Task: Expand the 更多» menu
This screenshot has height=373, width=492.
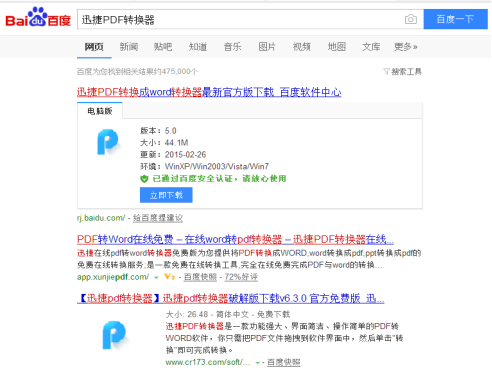Action: 406,47
